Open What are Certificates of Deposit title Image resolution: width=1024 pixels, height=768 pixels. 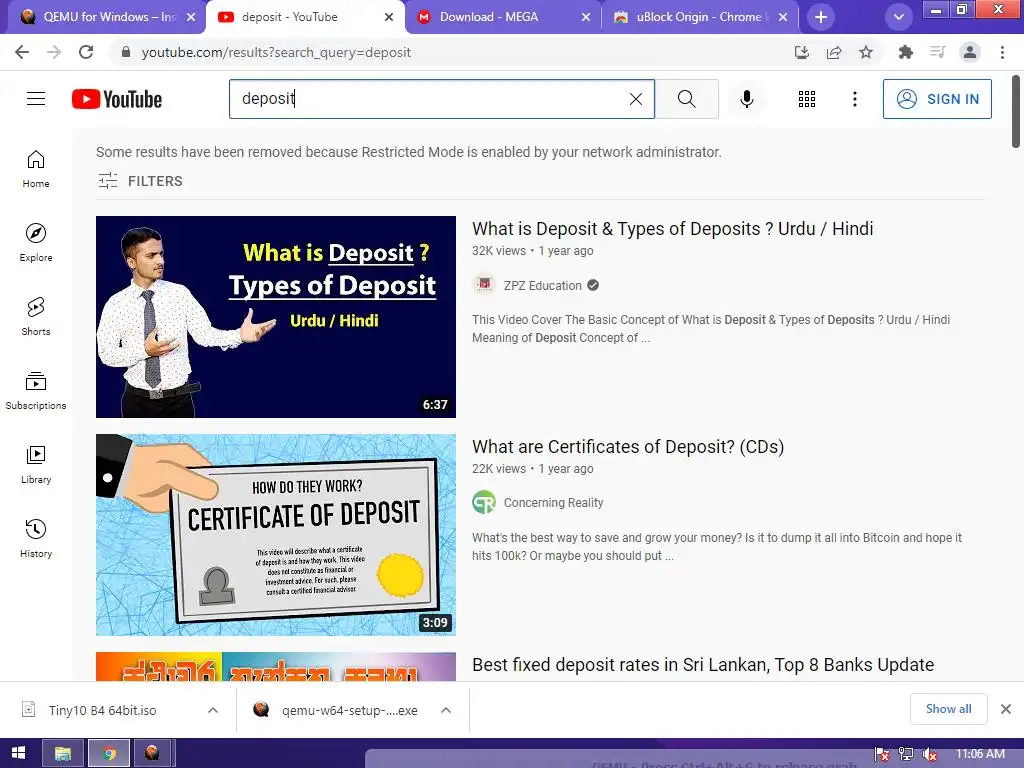[628, 447]
